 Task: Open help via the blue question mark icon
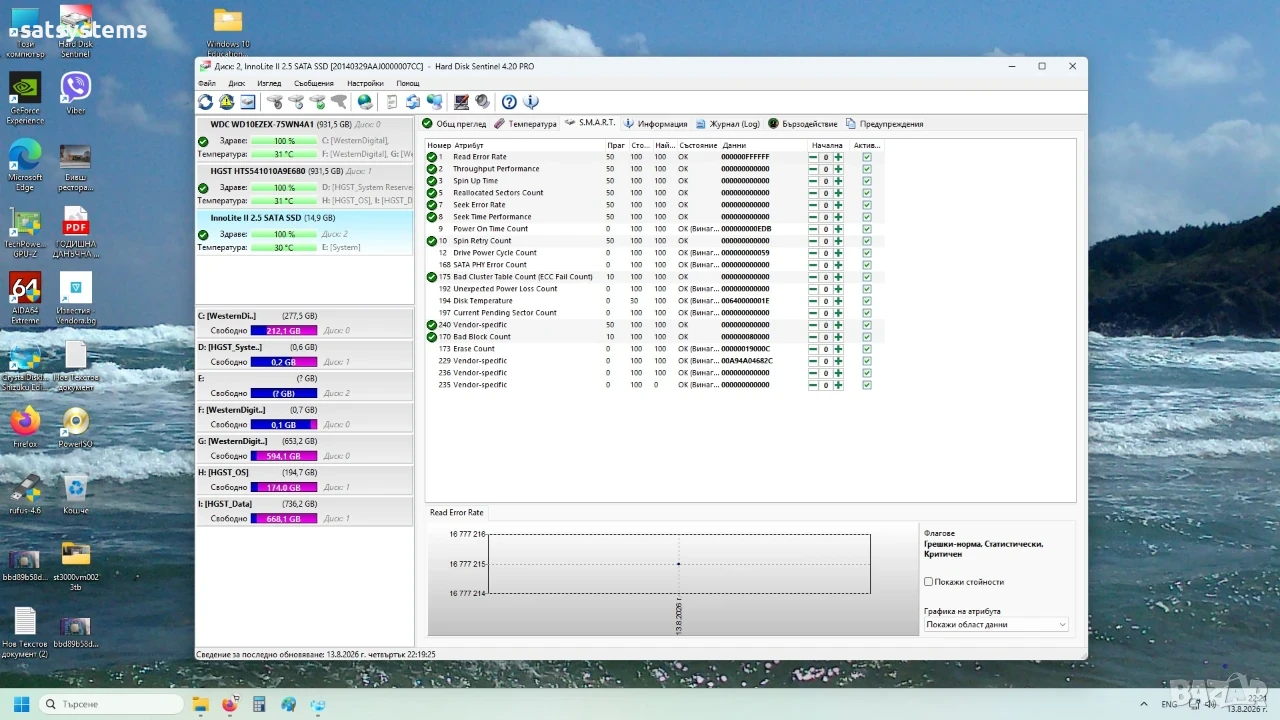click(509, 102)
